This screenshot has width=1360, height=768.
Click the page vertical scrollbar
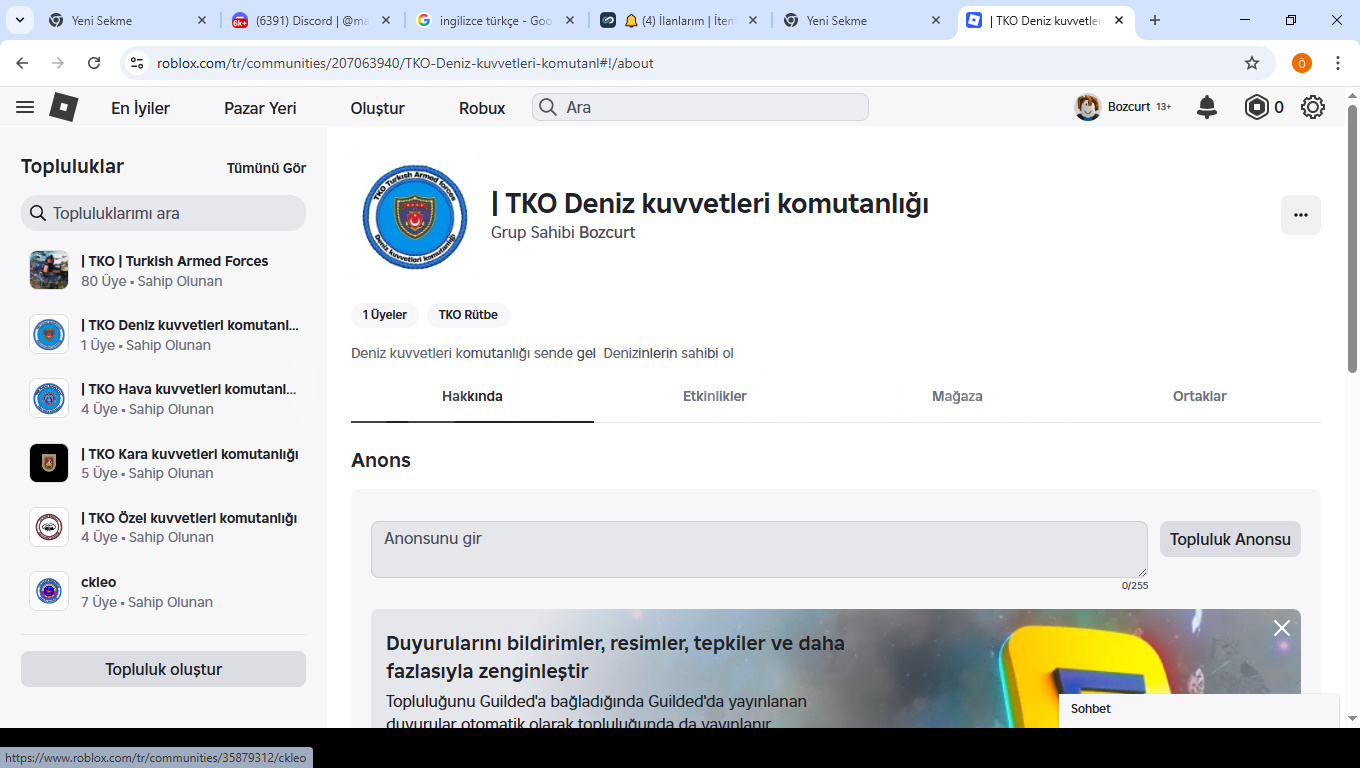(x=1352, y=240)
